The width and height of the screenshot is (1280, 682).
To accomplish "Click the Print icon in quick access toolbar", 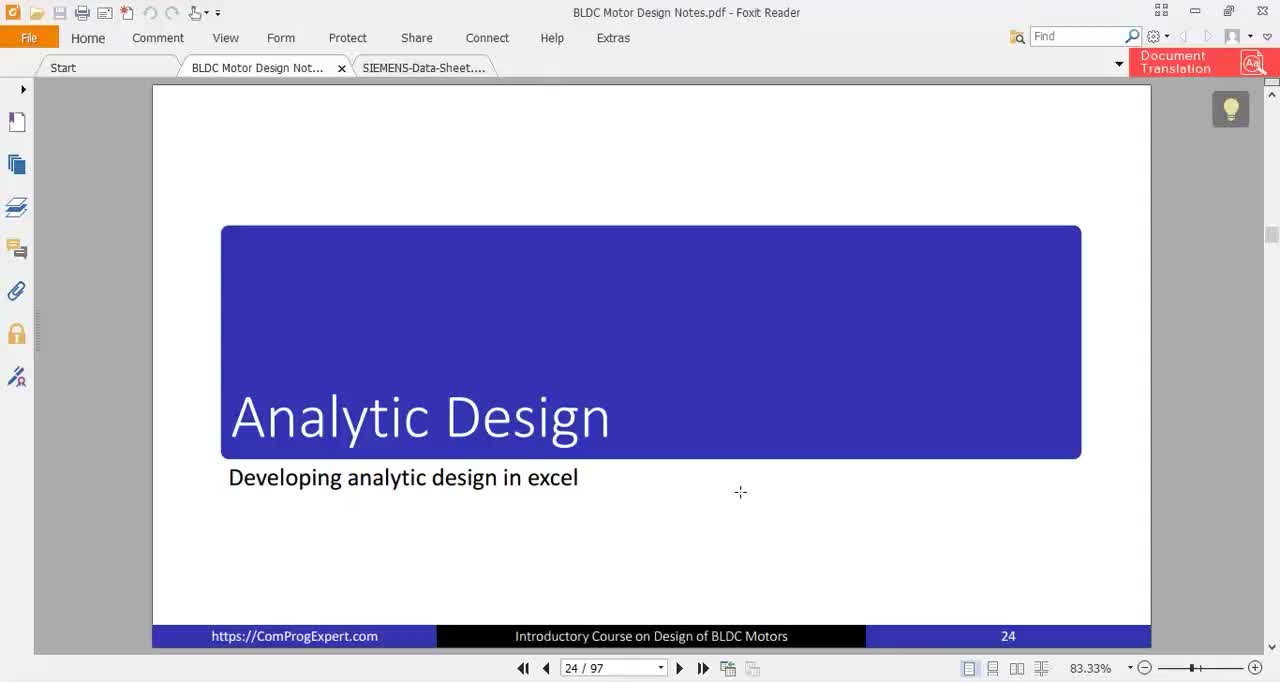I will [x=82, y=13].
